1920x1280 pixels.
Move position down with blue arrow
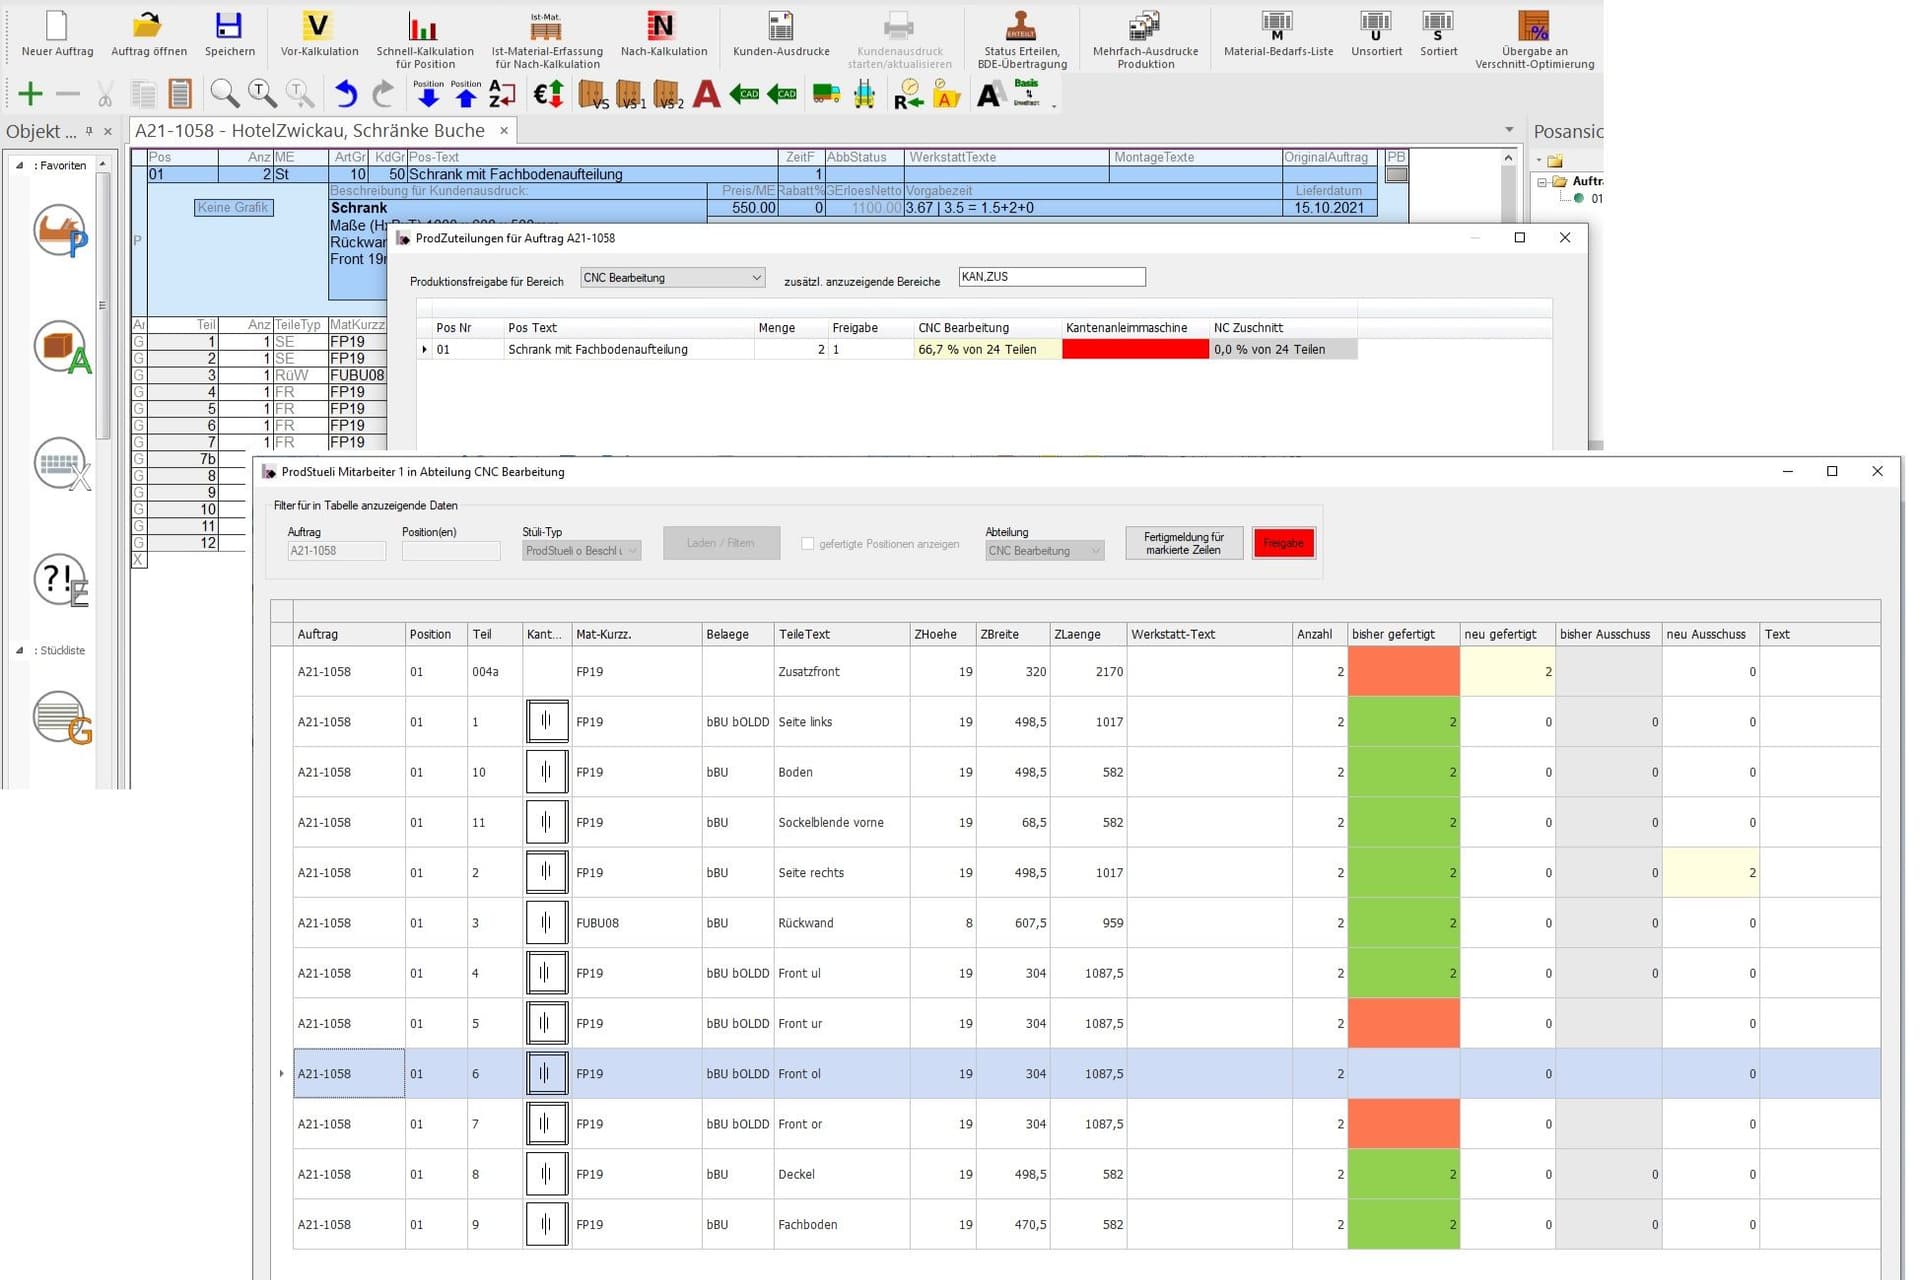(x=428, y=97)
